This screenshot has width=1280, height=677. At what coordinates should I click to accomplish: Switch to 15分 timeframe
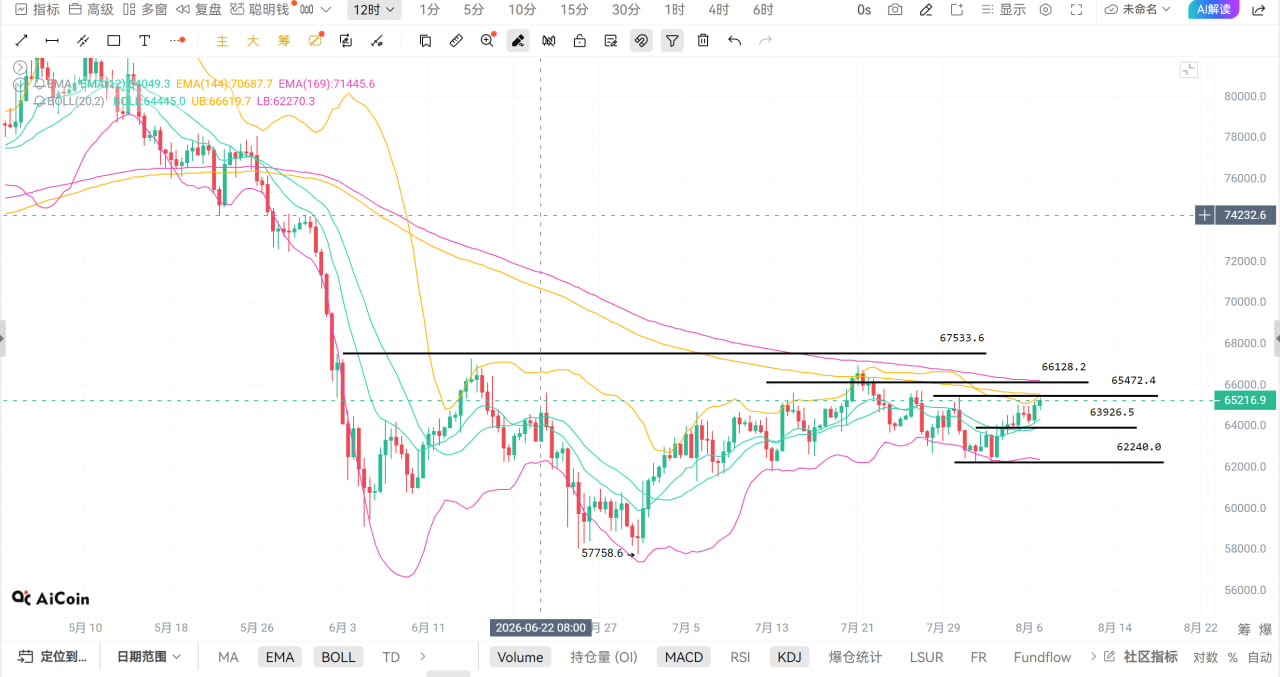pyautogui.click(x=574, y=10)
